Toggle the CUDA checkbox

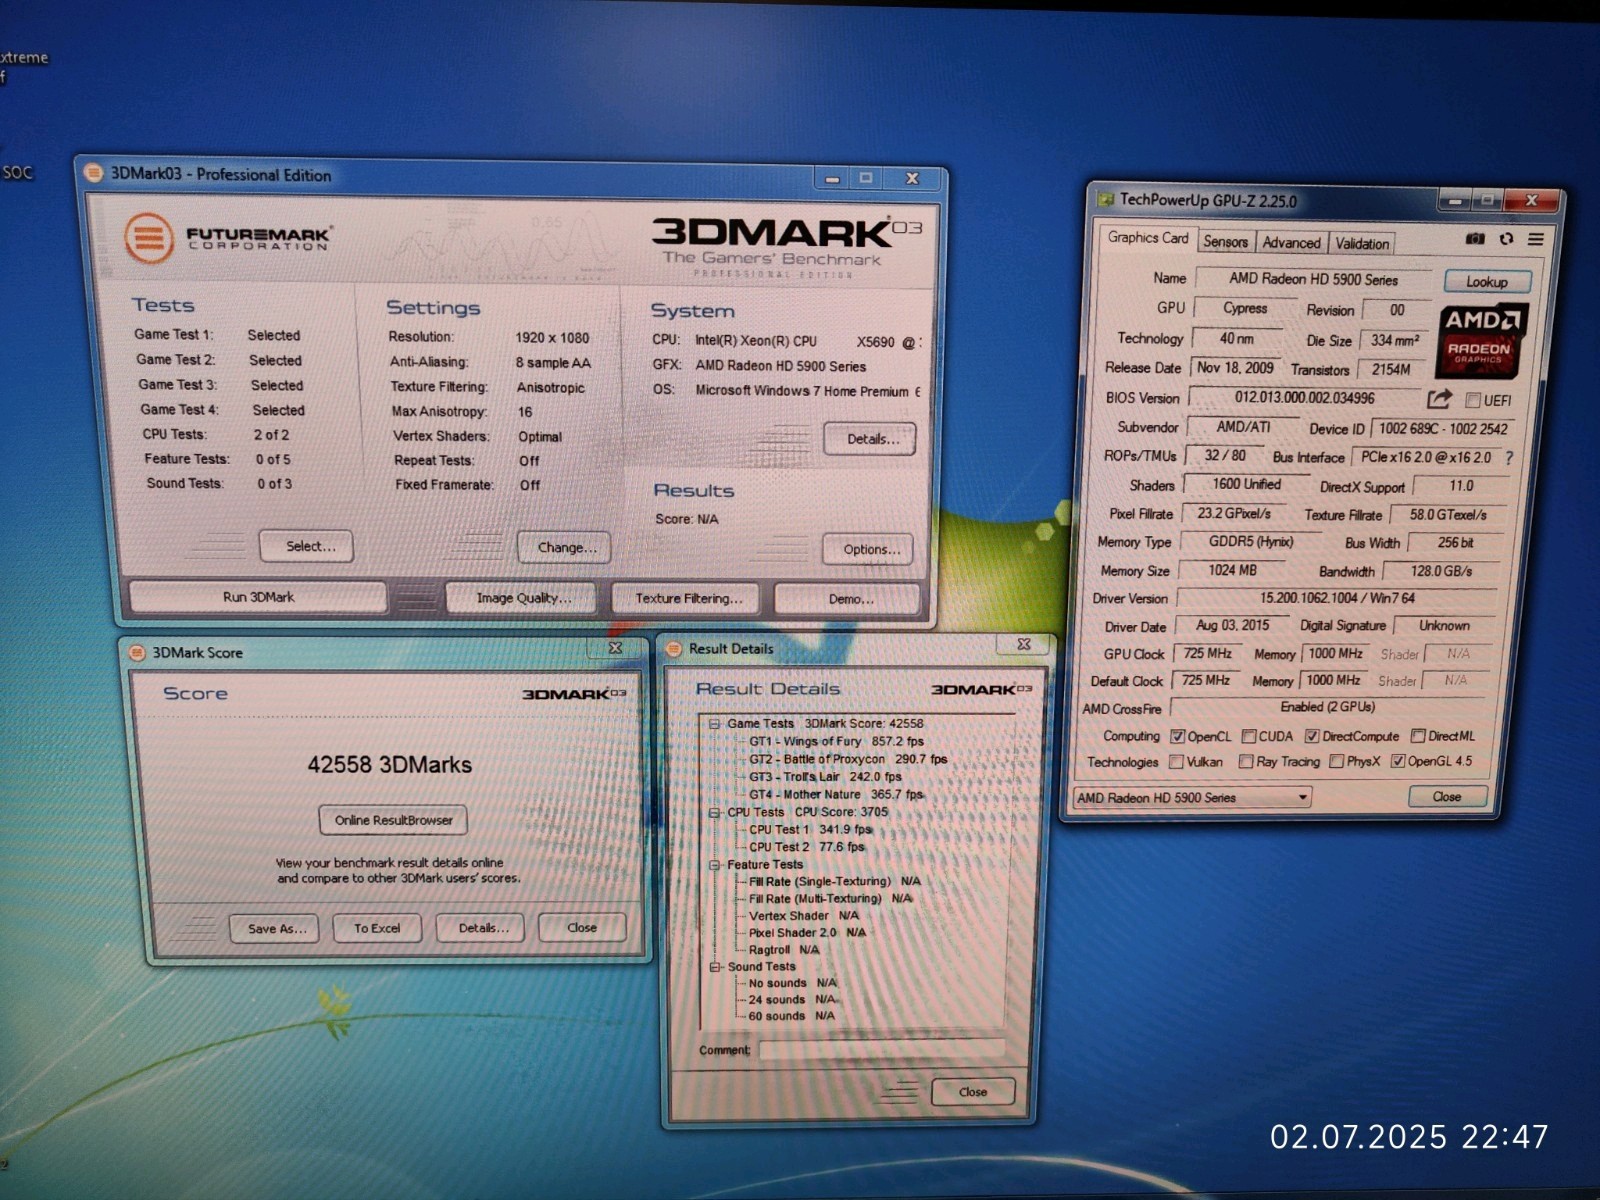point(1248,736)
